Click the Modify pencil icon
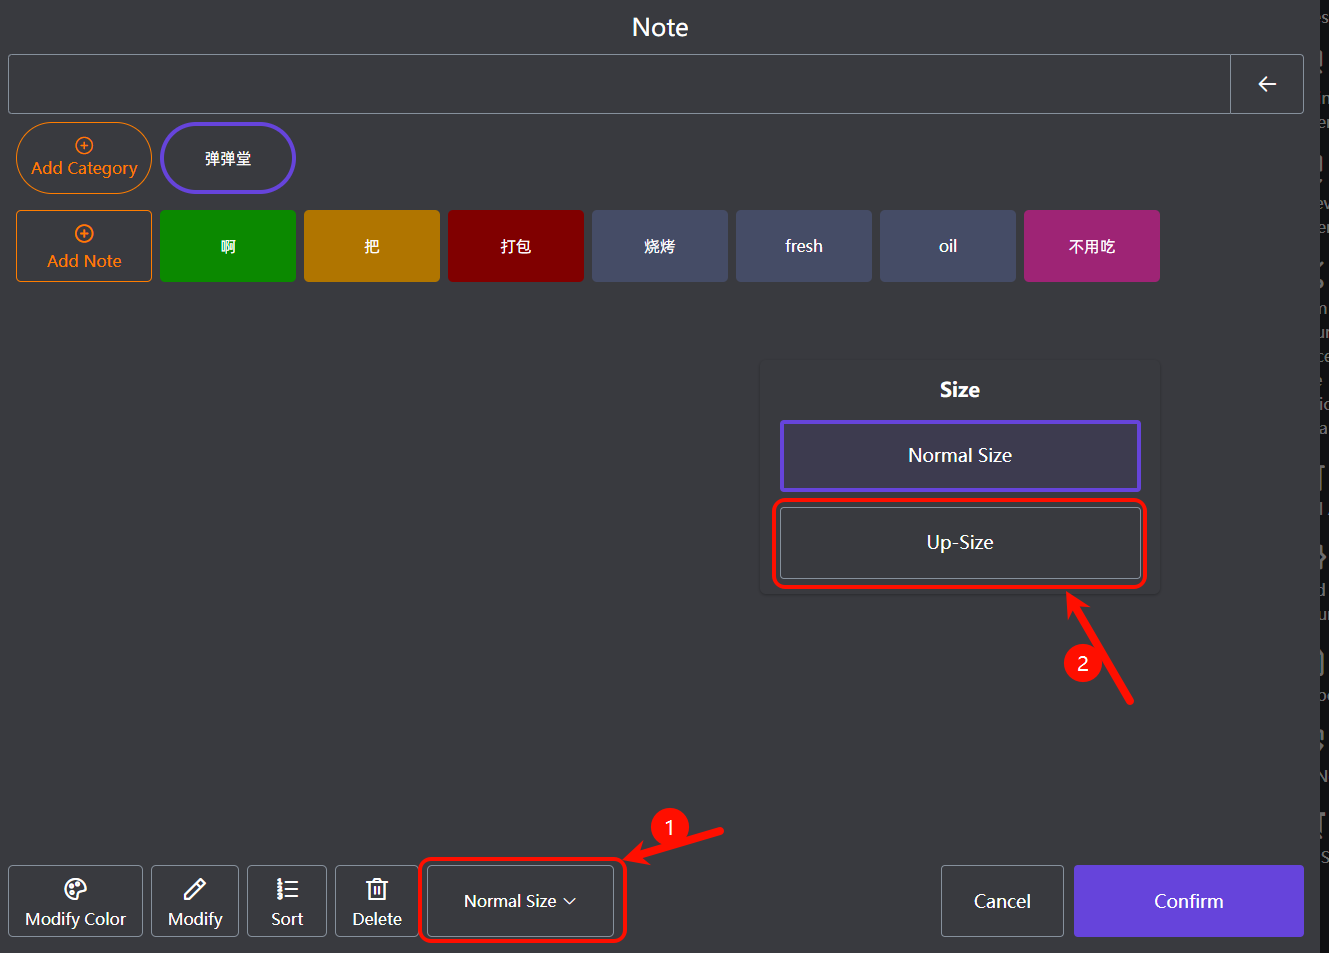 pos(195,888)
